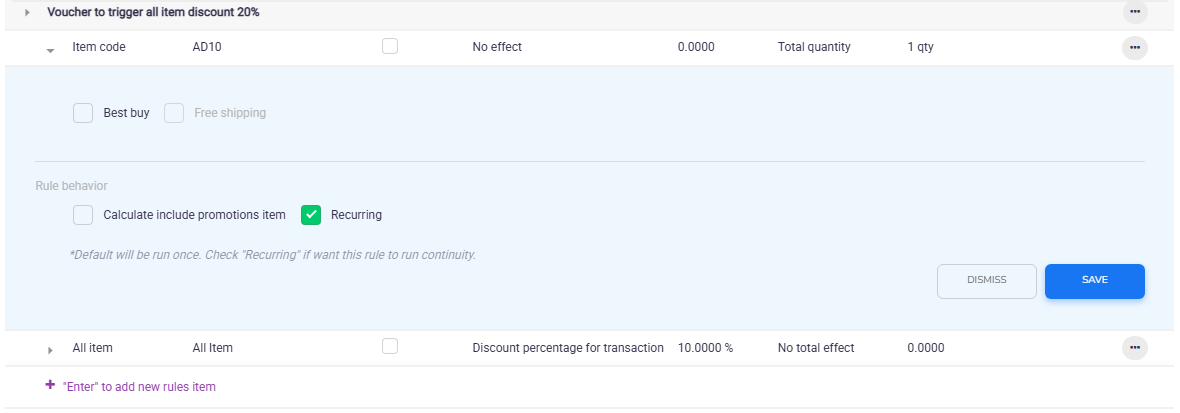Collapse the Item code AD10 row

click(x=50, y=49)
